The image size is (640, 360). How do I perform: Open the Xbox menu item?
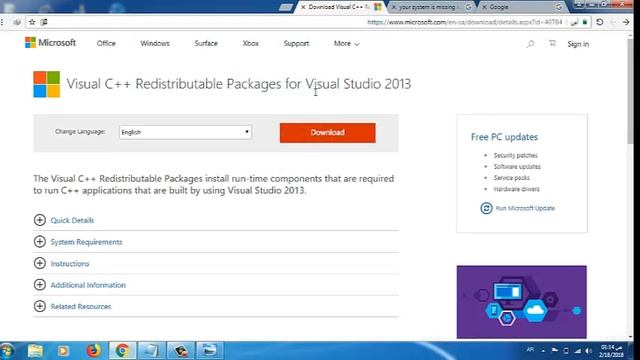point(251,43)
